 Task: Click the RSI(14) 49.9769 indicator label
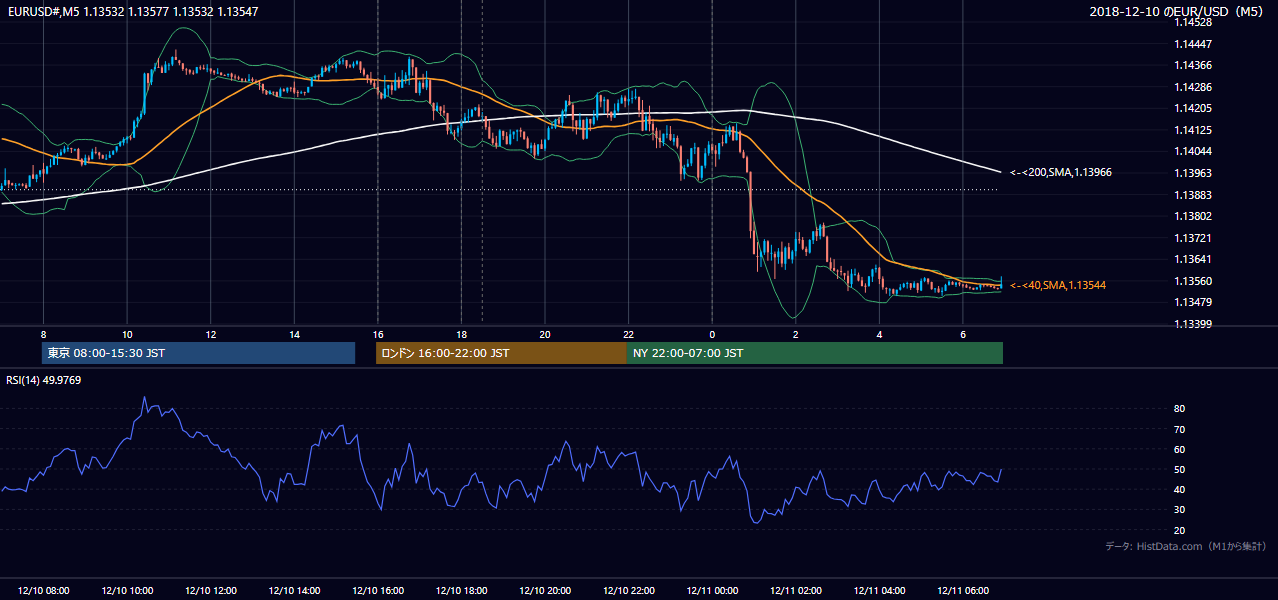43,379
